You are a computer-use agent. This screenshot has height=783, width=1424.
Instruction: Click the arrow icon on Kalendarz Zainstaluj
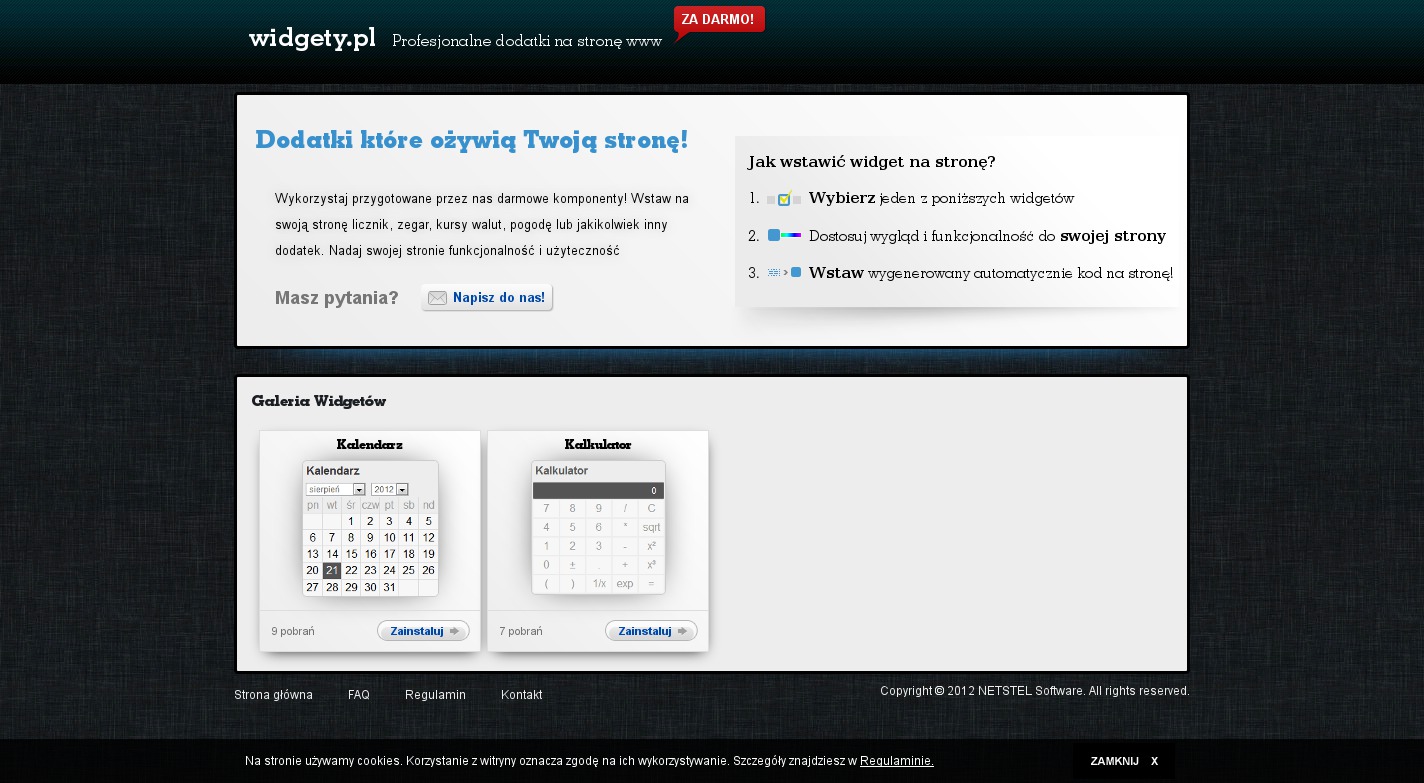(455, 631)
